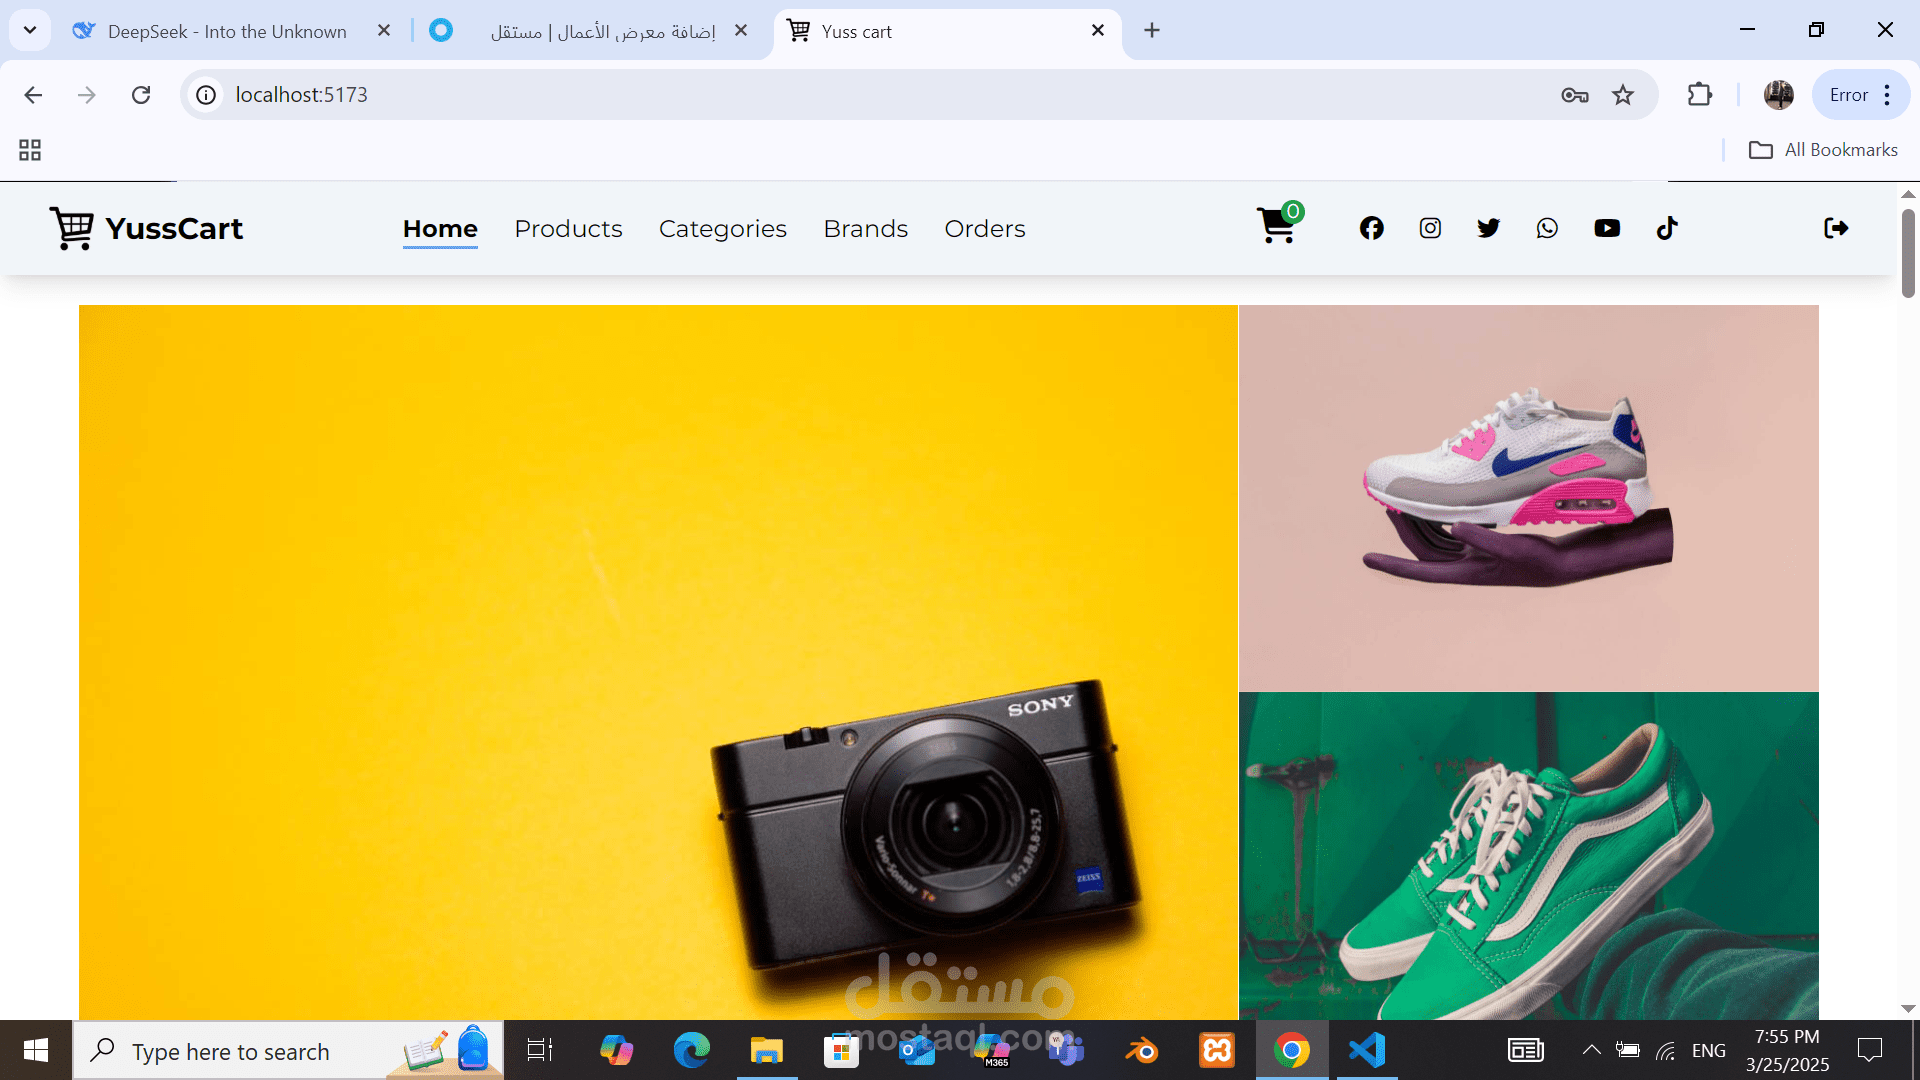Screen dimensions: 1920x1080
Task: Open the Chrome three-dot menu
Action: coord(1887,95)
